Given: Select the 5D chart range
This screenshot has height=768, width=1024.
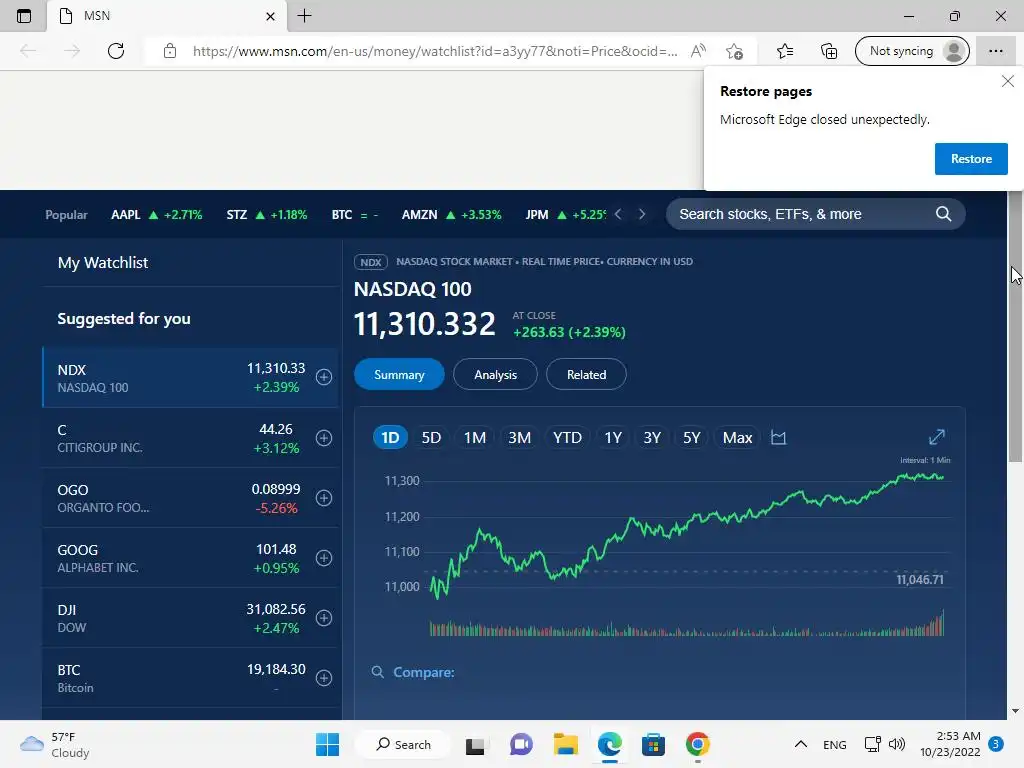Looking at the screenshot, I should tap(431, 438).
